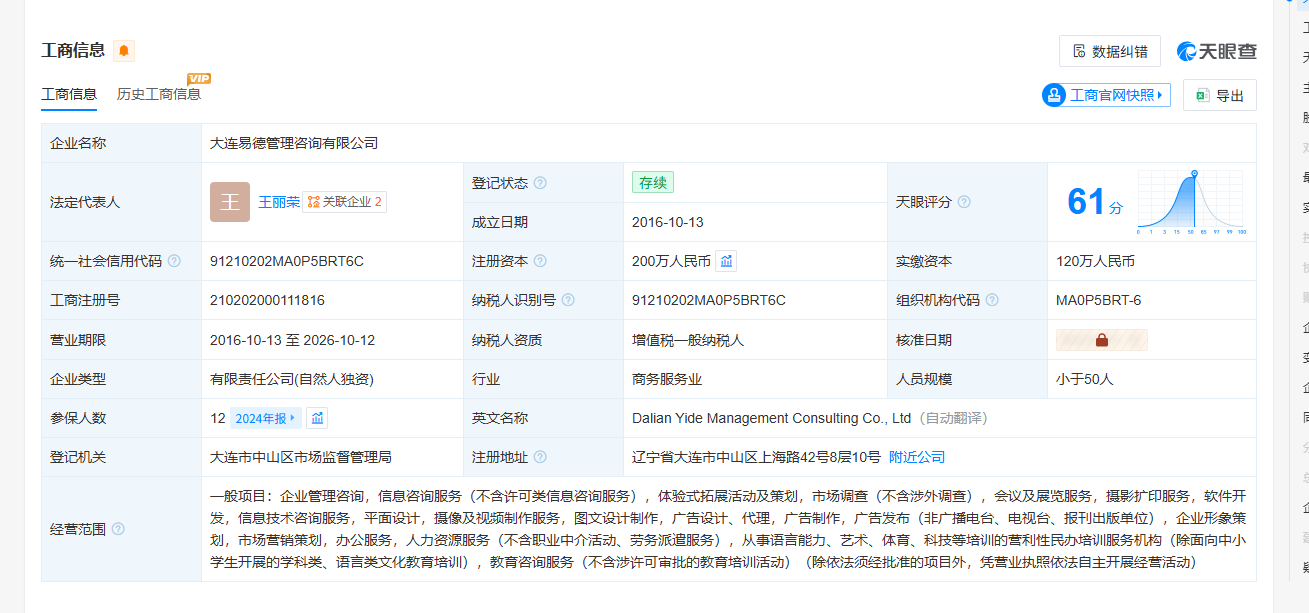Screen dimensions: 1309x613
Task: Open the 王丽荣 legal representative link
Action: click(x=279, y=202)
